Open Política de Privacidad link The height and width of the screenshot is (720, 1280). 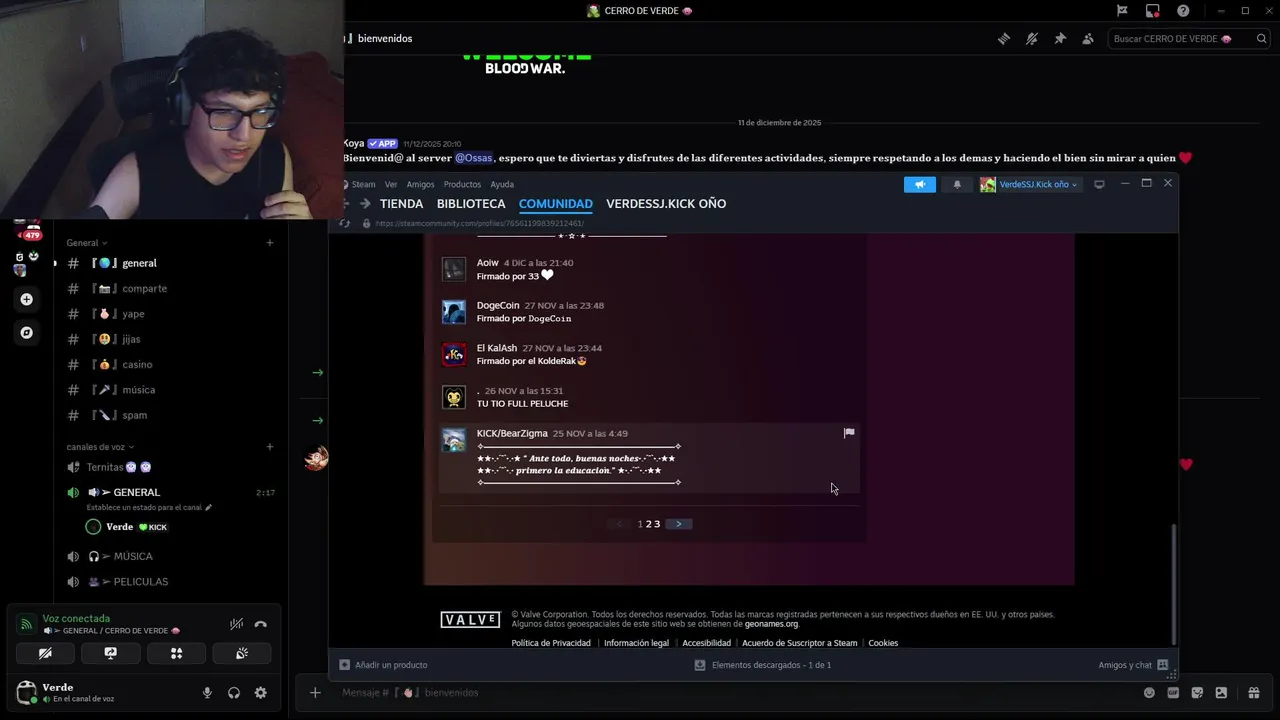tap(551, 643)
